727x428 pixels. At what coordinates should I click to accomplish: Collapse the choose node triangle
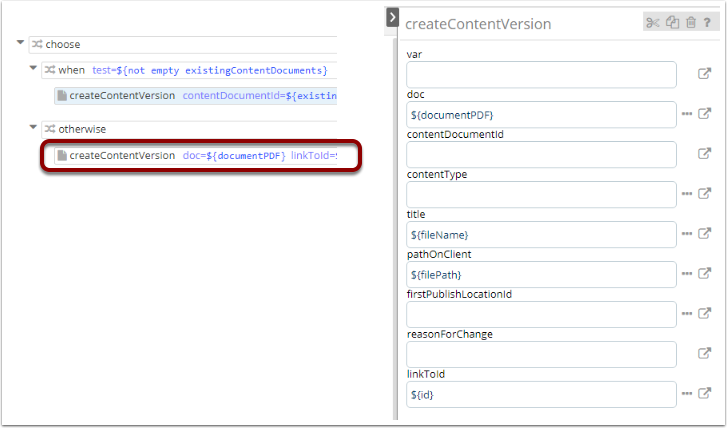(21, 44)
